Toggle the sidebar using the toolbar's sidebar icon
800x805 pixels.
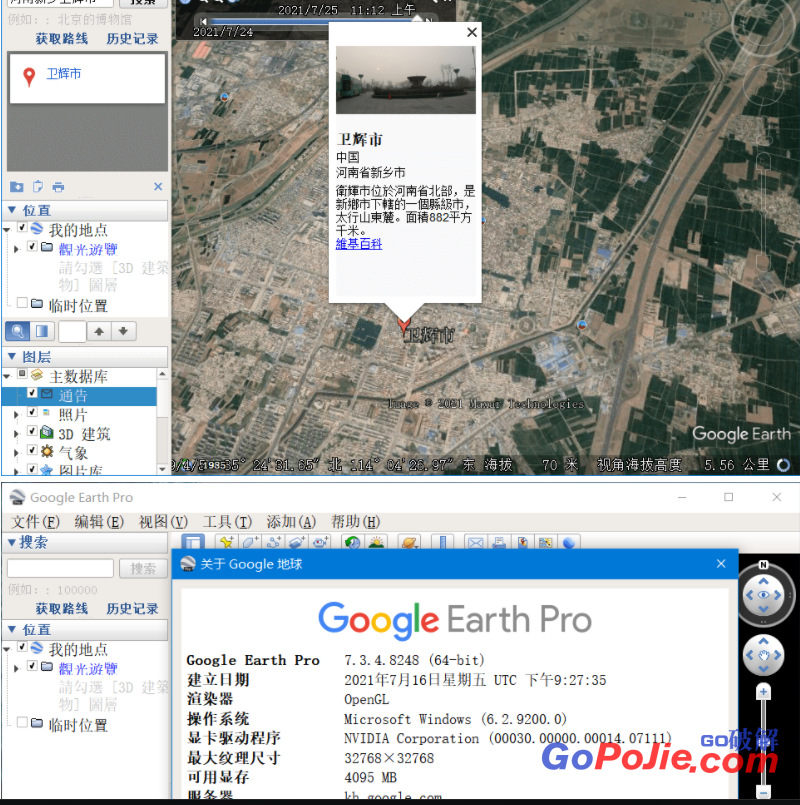(x=193, y=542)
